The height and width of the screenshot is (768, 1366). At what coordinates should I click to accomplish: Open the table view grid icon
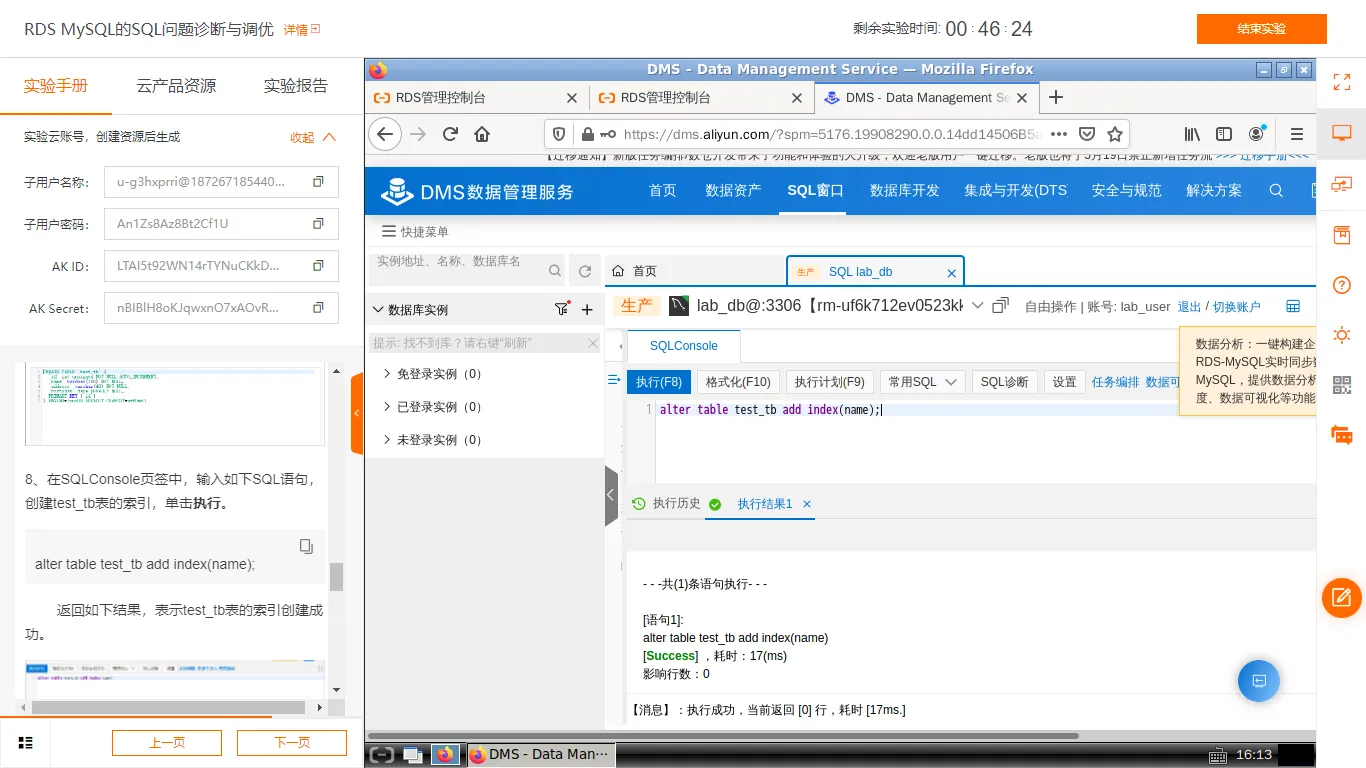(1293, 306)
